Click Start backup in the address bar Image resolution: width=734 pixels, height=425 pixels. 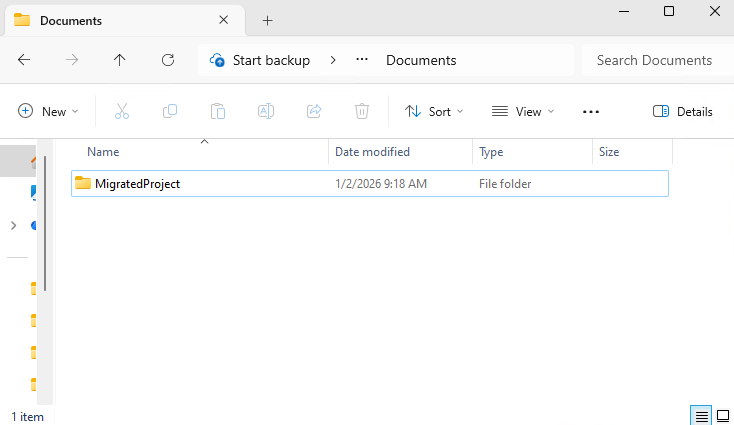261,60
